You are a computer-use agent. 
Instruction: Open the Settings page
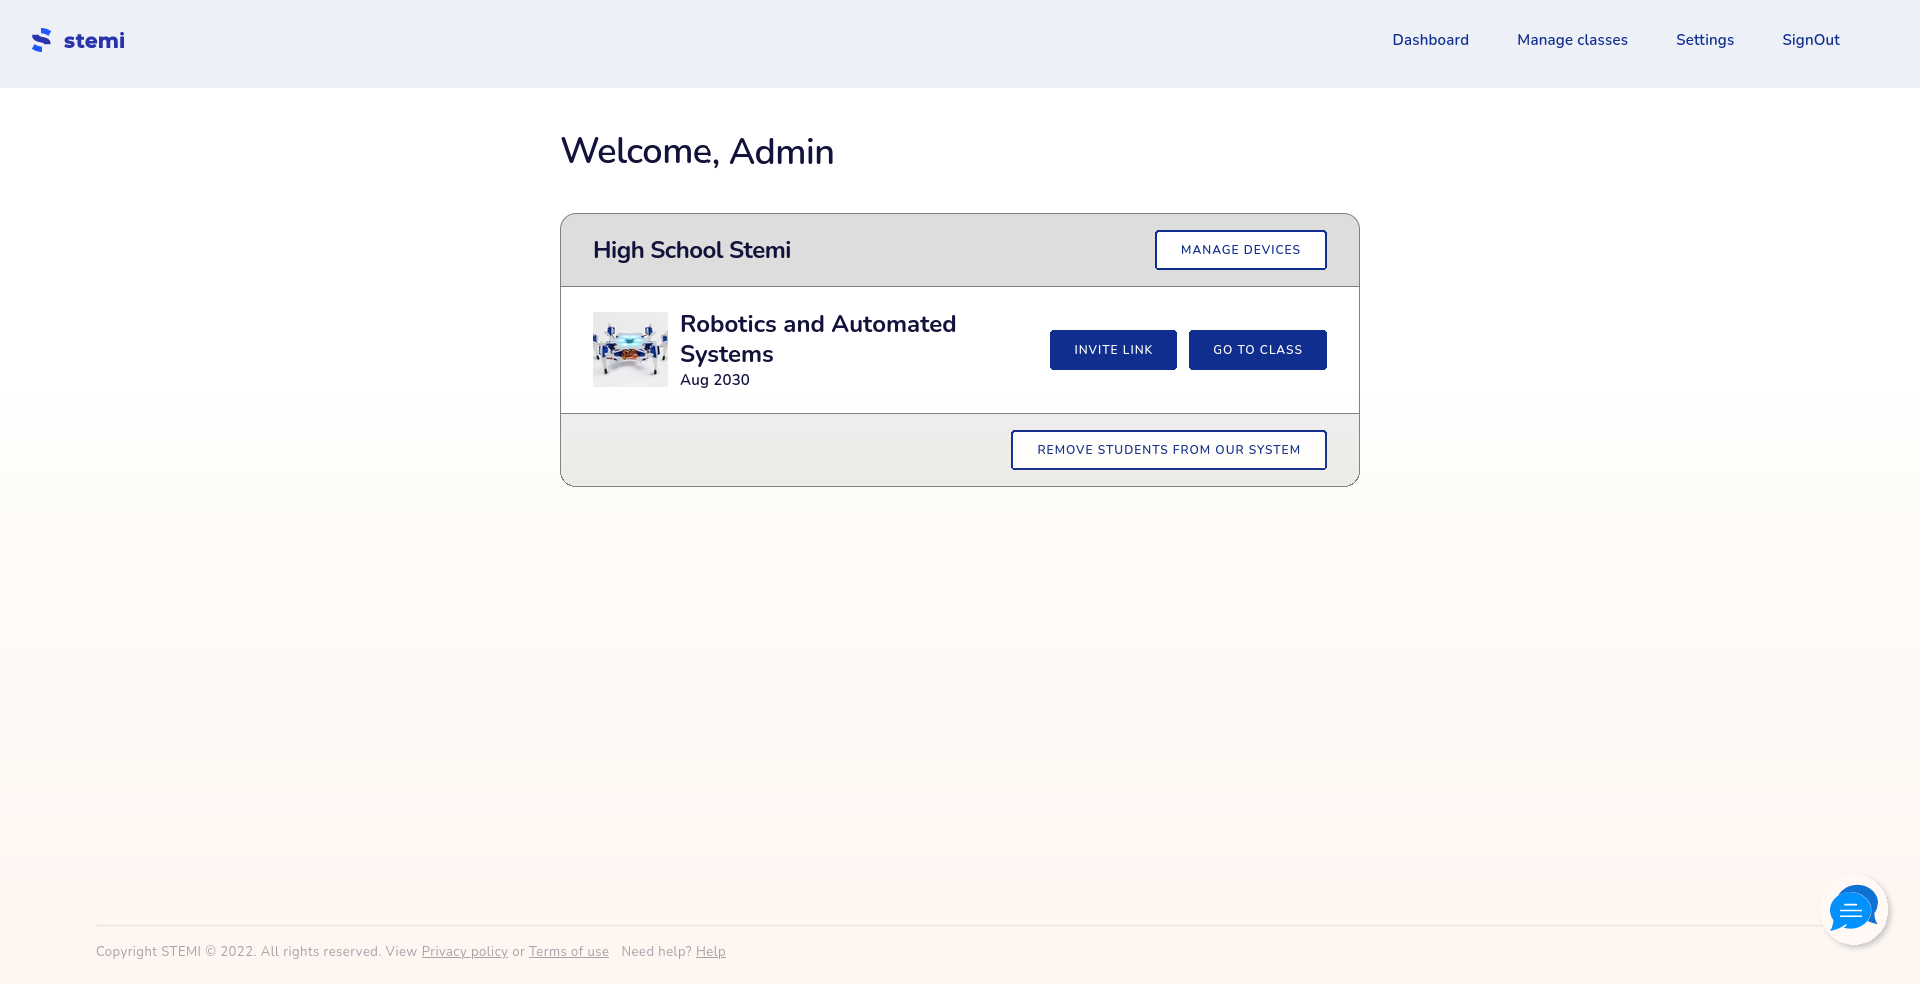pyautogui.click(x=1704, y=40)
